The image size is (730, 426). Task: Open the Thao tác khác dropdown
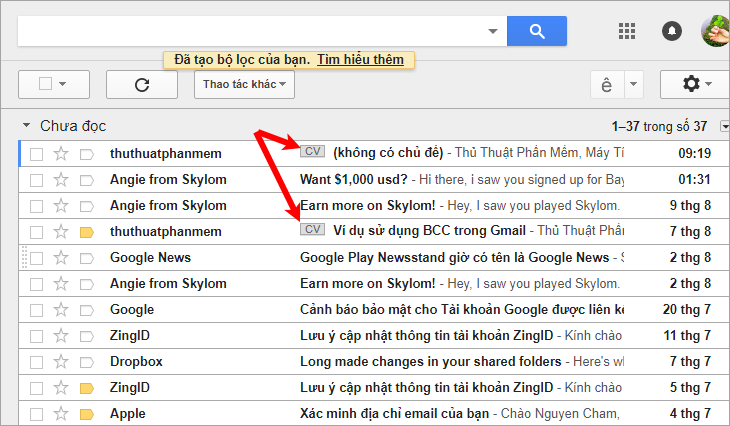[244, 85]
